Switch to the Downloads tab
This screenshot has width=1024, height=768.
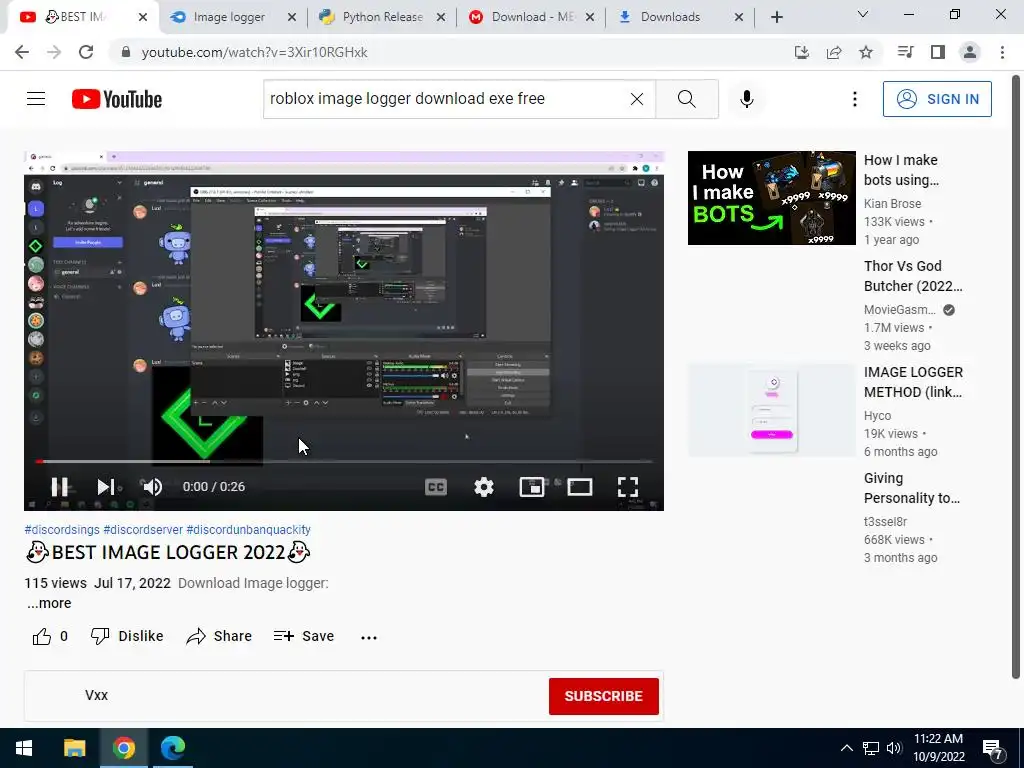click(670, 17)
